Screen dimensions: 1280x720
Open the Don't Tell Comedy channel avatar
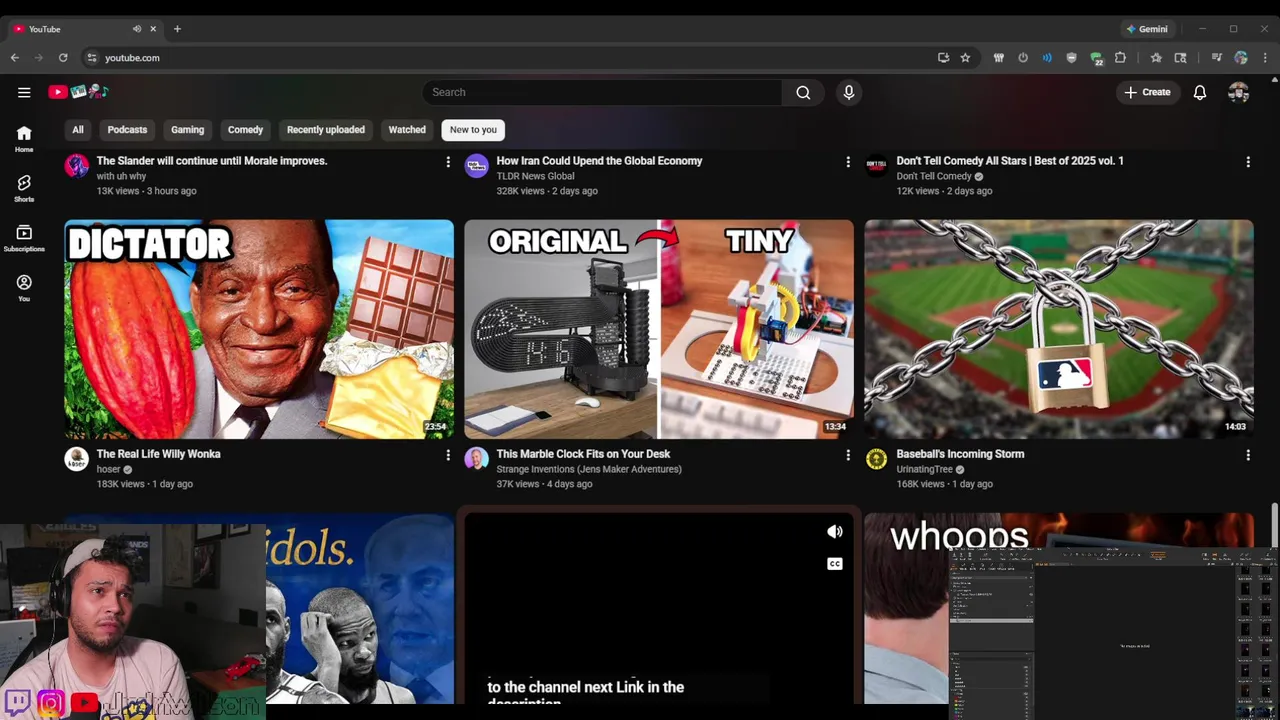click(877, 166)
